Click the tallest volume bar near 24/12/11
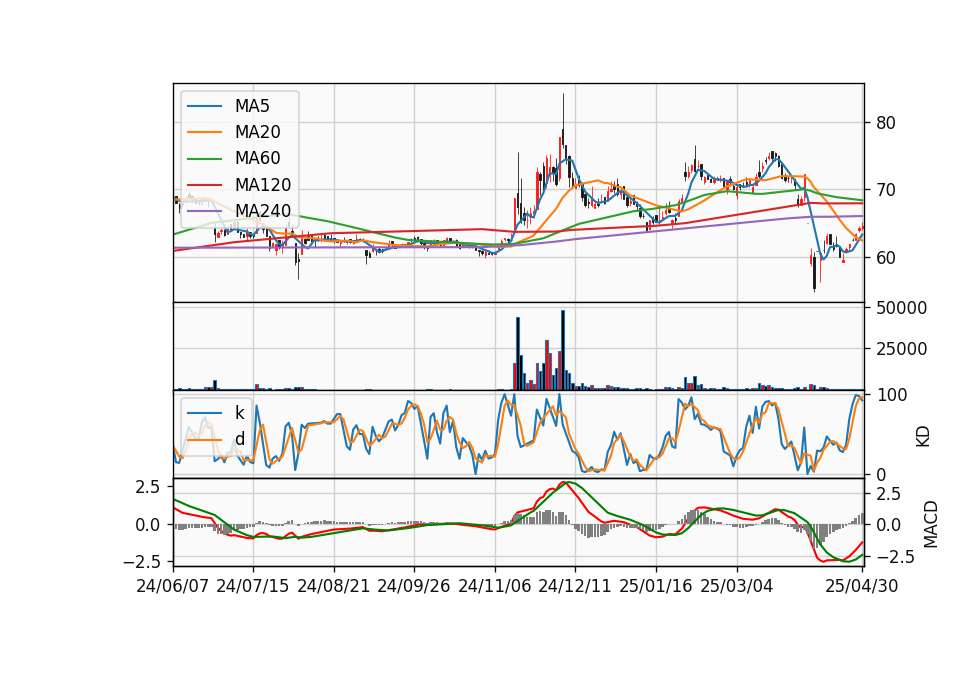This screenshot has height=690, width=960. click(x=563, y=350)
